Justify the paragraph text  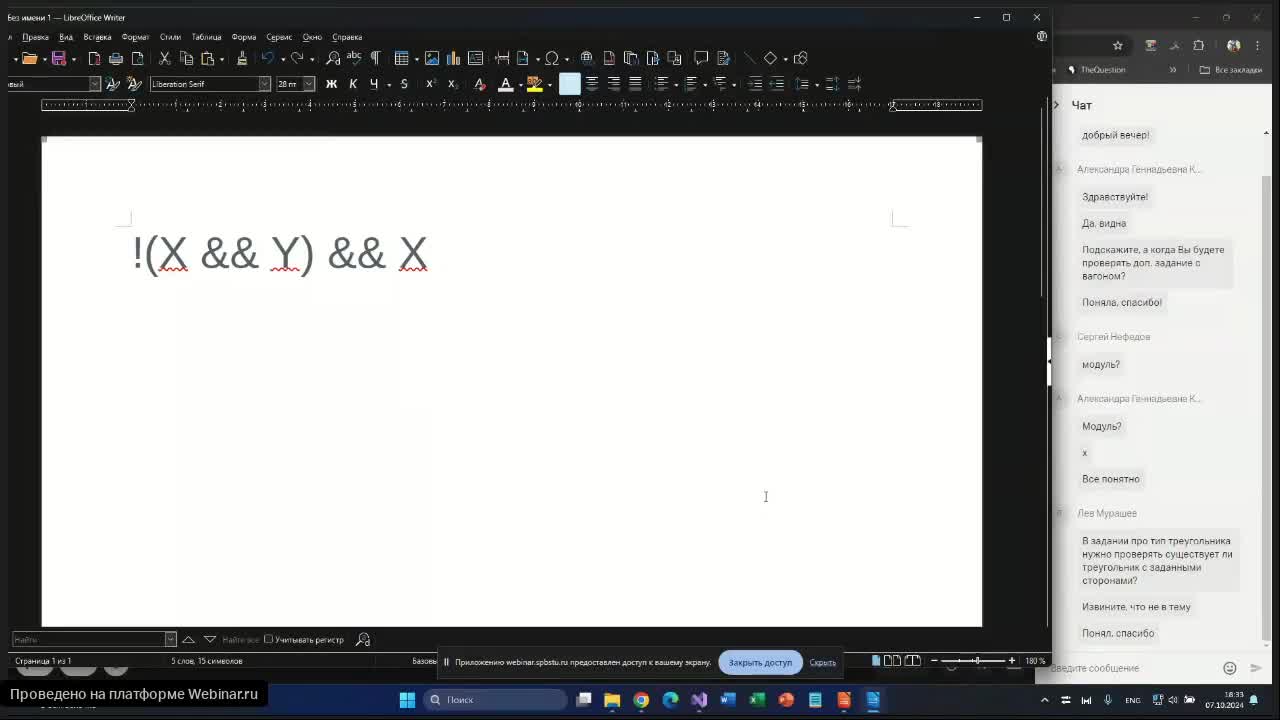pos(635,84)
